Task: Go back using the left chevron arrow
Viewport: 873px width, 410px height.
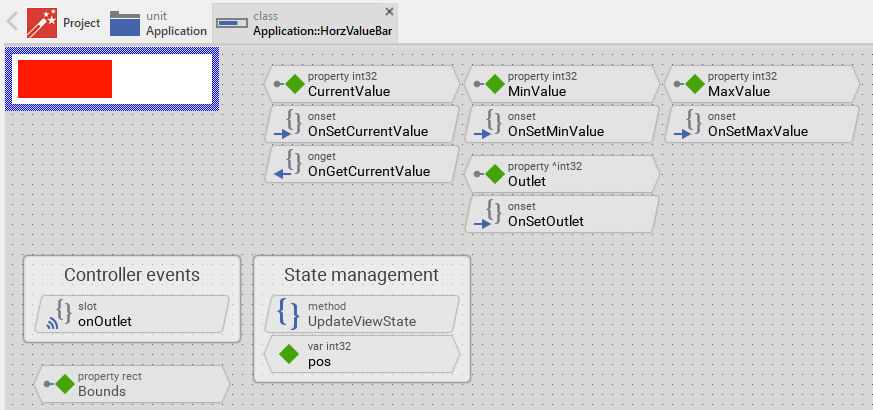Action: (x=13, y=22)
